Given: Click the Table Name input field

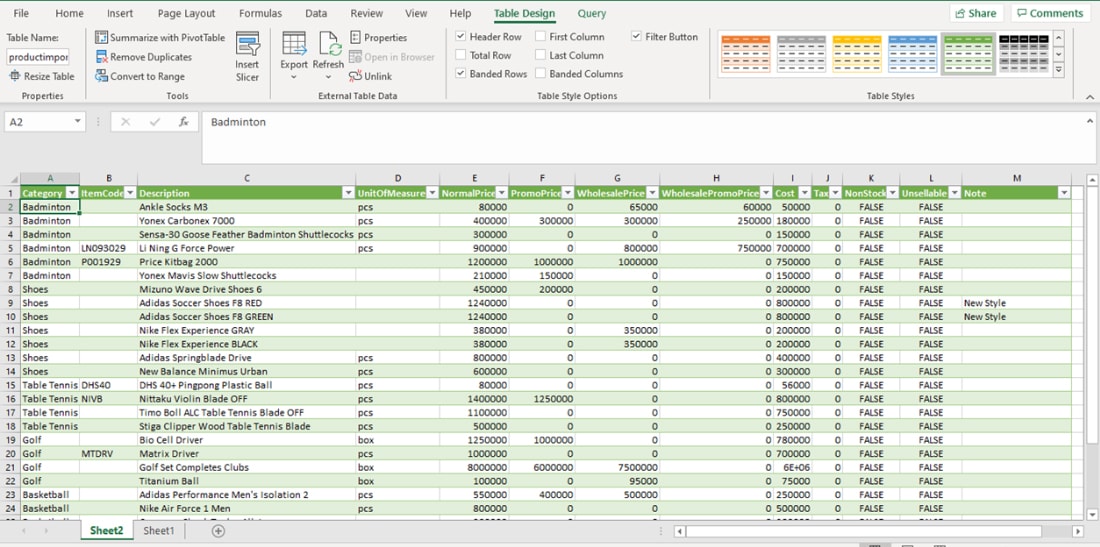Looking at the screenshot, I should 39,57.
